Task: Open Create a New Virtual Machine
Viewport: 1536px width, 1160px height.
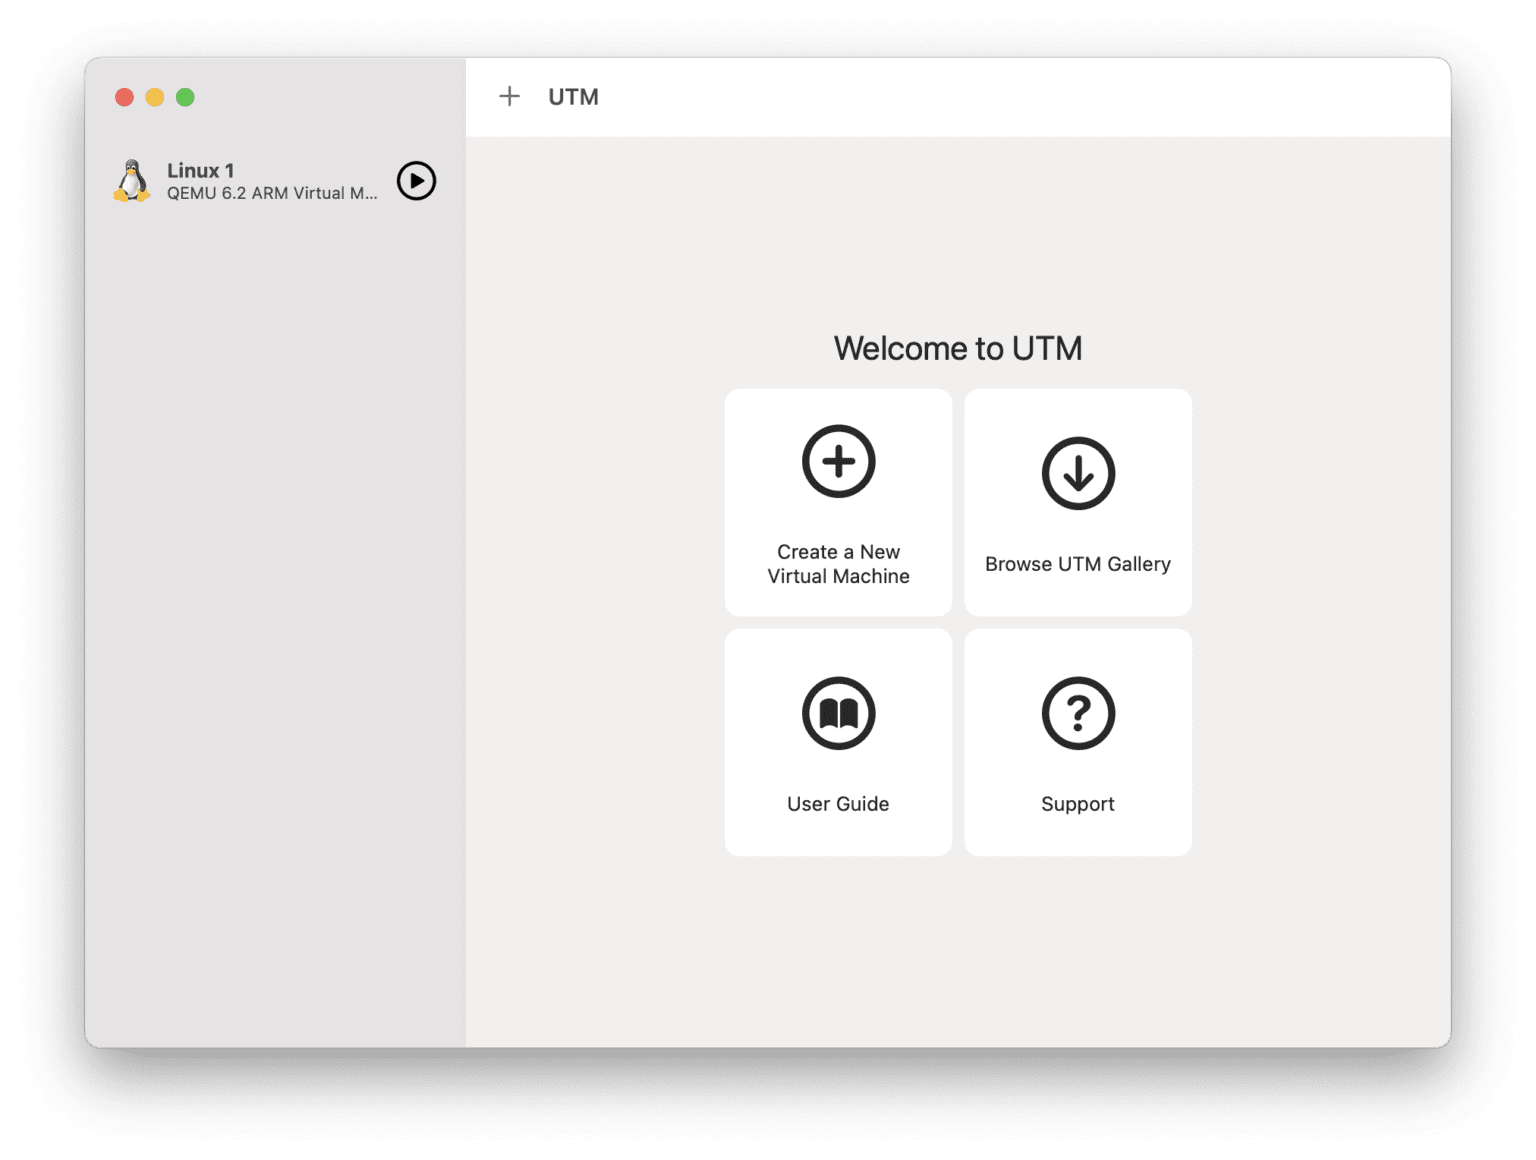Action: click(x=837, y=501)
